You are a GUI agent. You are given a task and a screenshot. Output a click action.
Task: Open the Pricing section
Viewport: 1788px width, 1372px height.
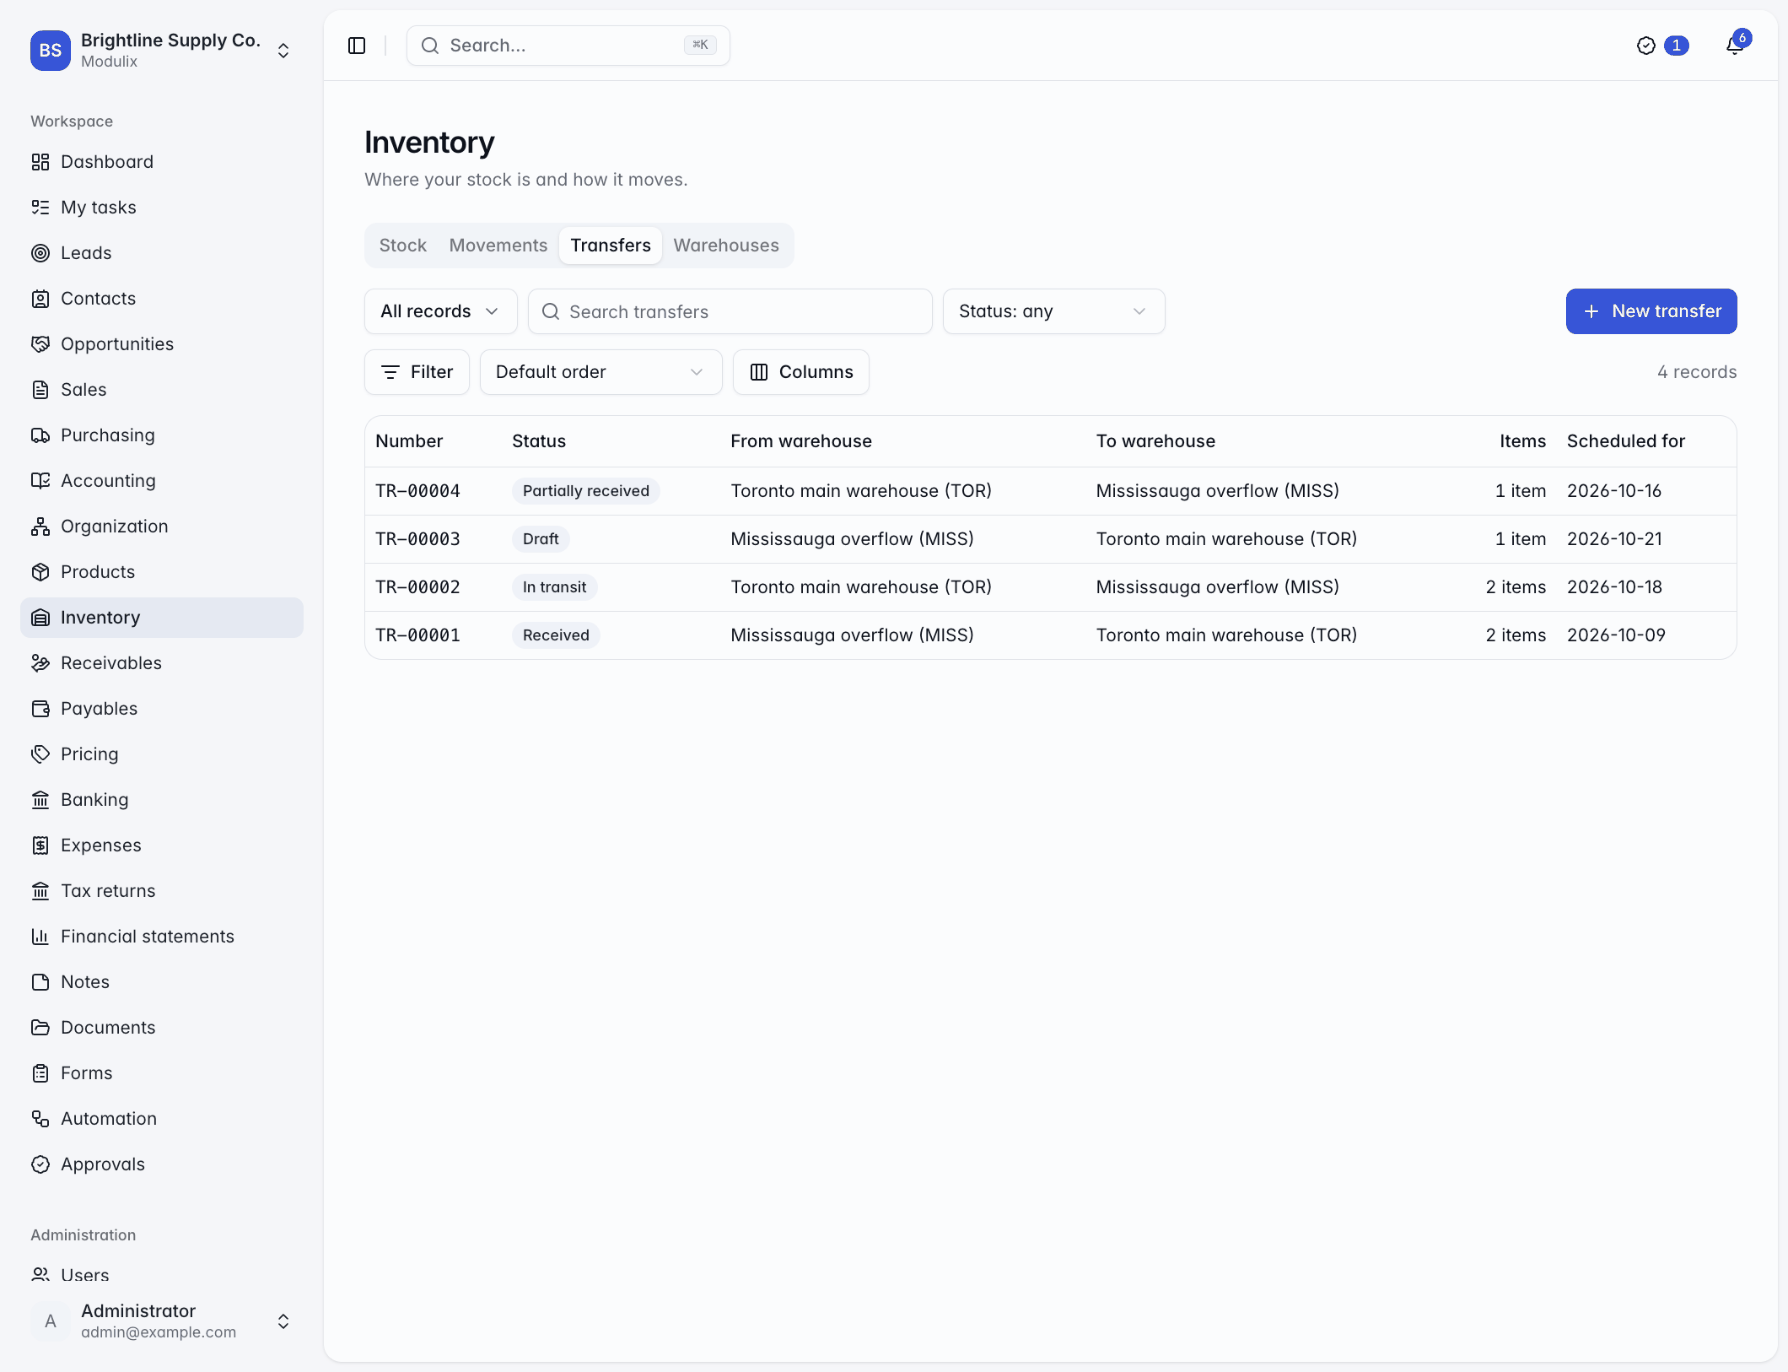click(162, 754)
